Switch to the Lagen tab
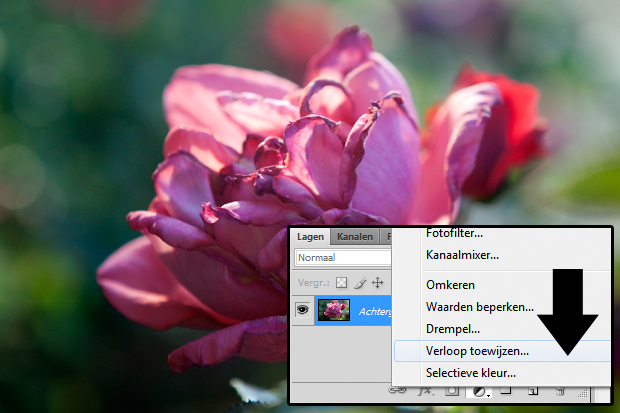 [310, 237]
